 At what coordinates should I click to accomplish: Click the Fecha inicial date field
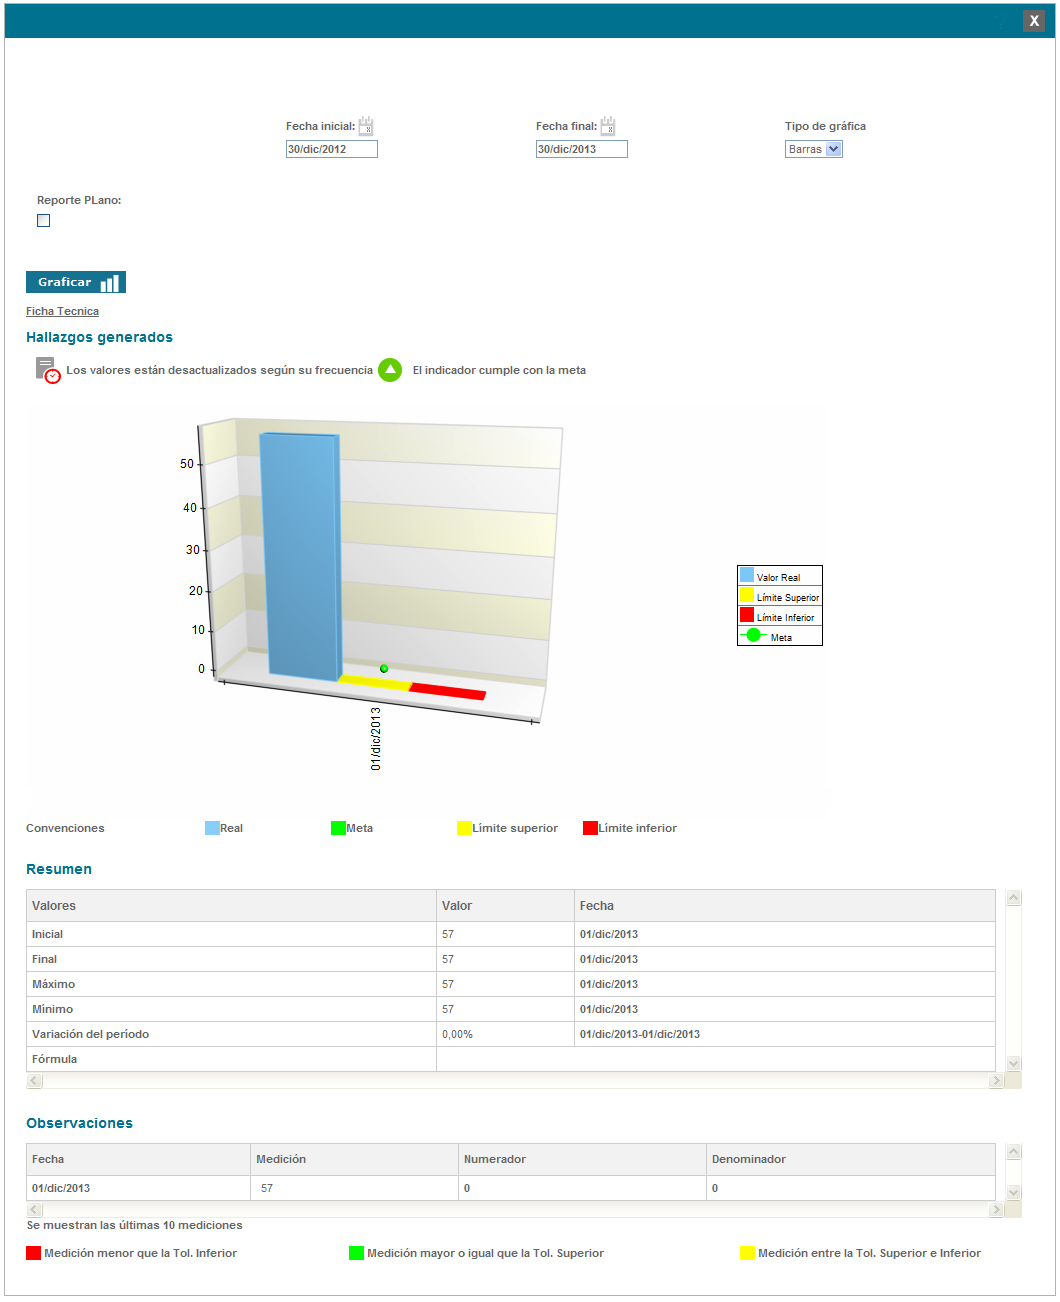[x=331, y=149]
